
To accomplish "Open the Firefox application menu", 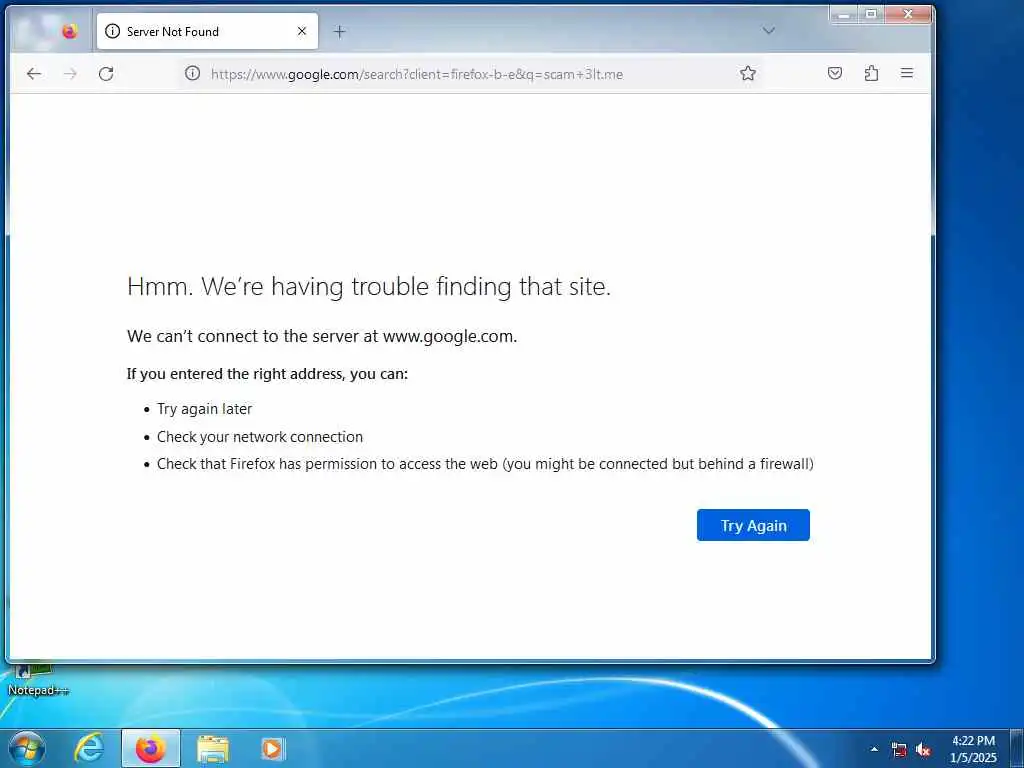I will pos(907,73).
